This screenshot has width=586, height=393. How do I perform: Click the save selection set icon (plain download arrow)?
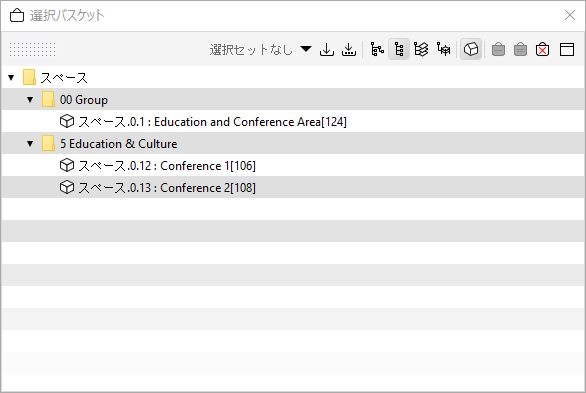[327, 49]
